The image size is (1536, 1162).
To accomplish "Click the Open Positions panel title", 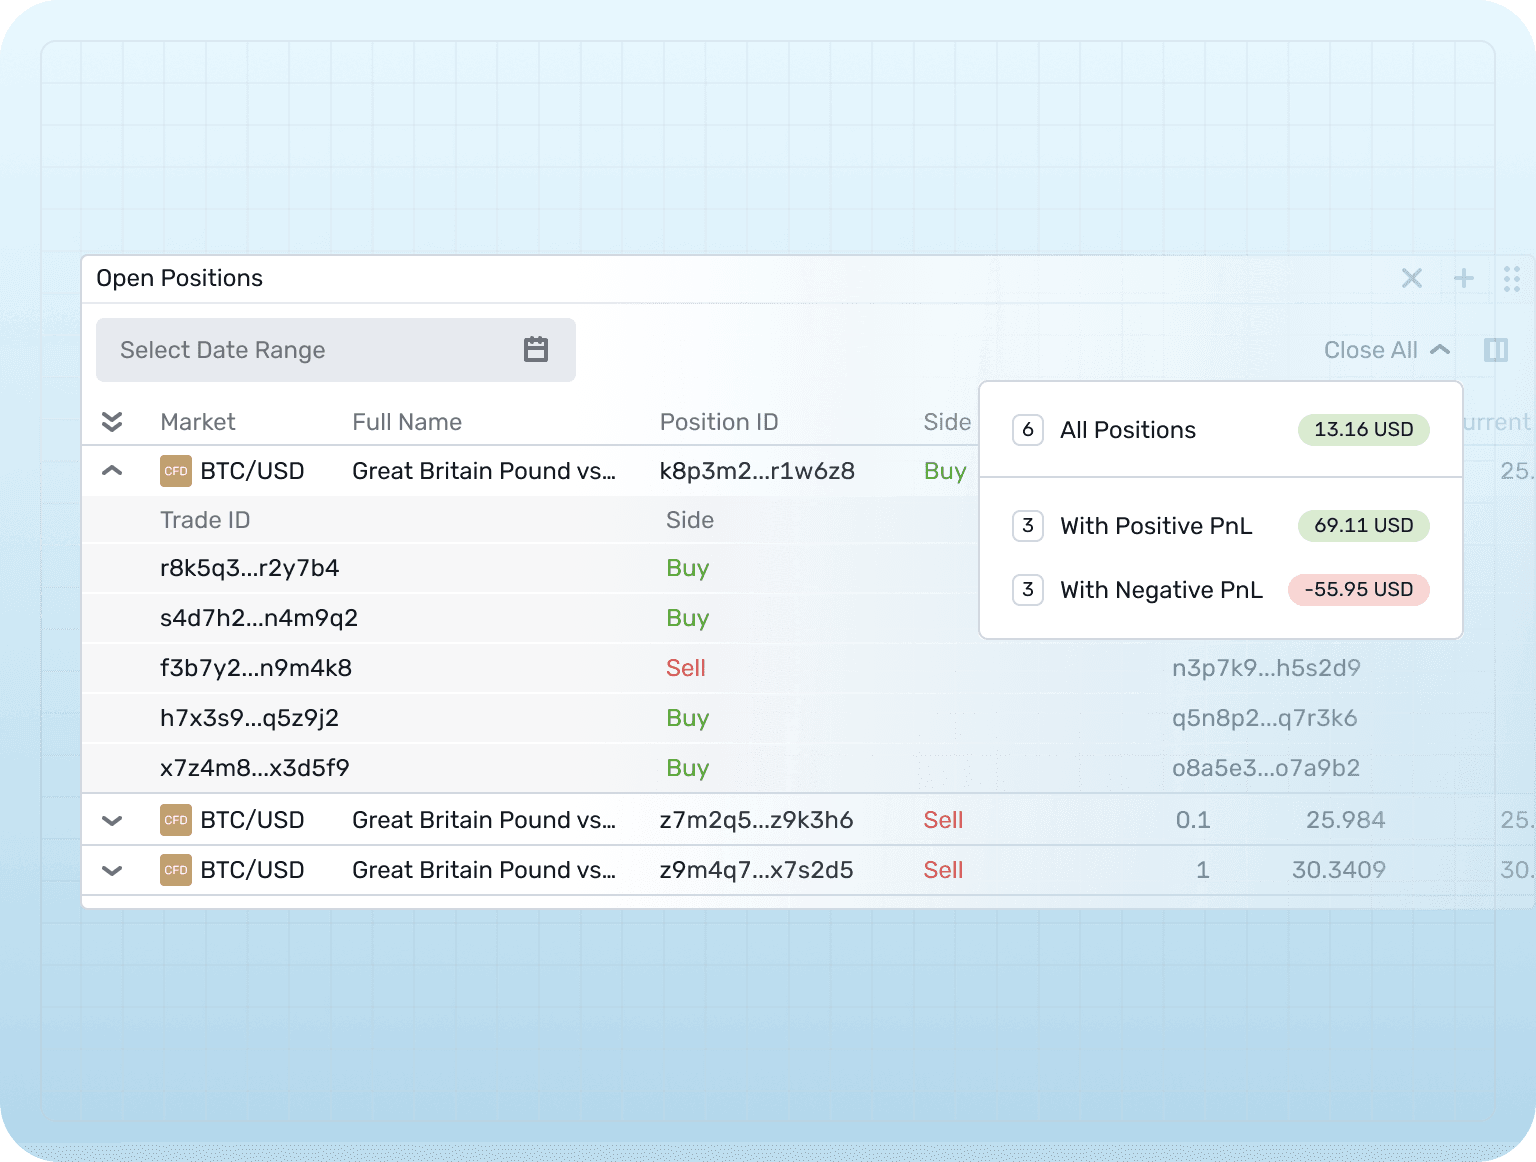I will click(180, 278).
